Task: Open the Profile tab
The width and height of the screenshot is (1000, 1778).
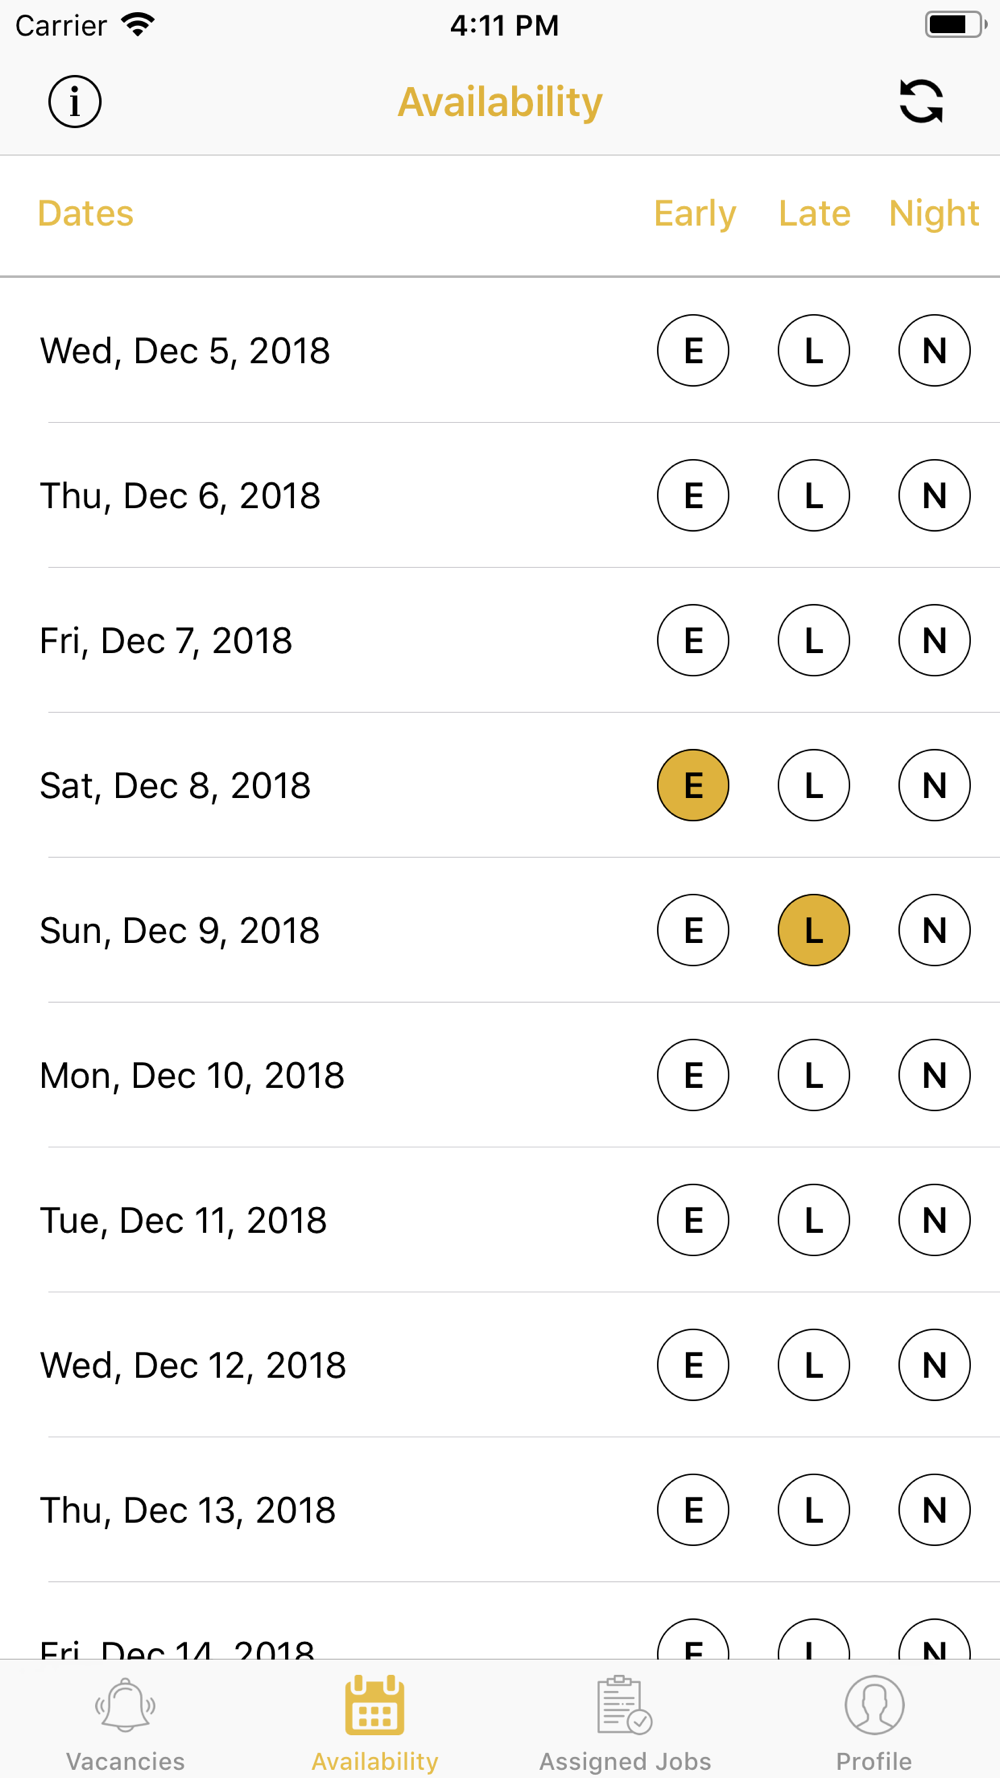Action: click(x=874, y=1723)
